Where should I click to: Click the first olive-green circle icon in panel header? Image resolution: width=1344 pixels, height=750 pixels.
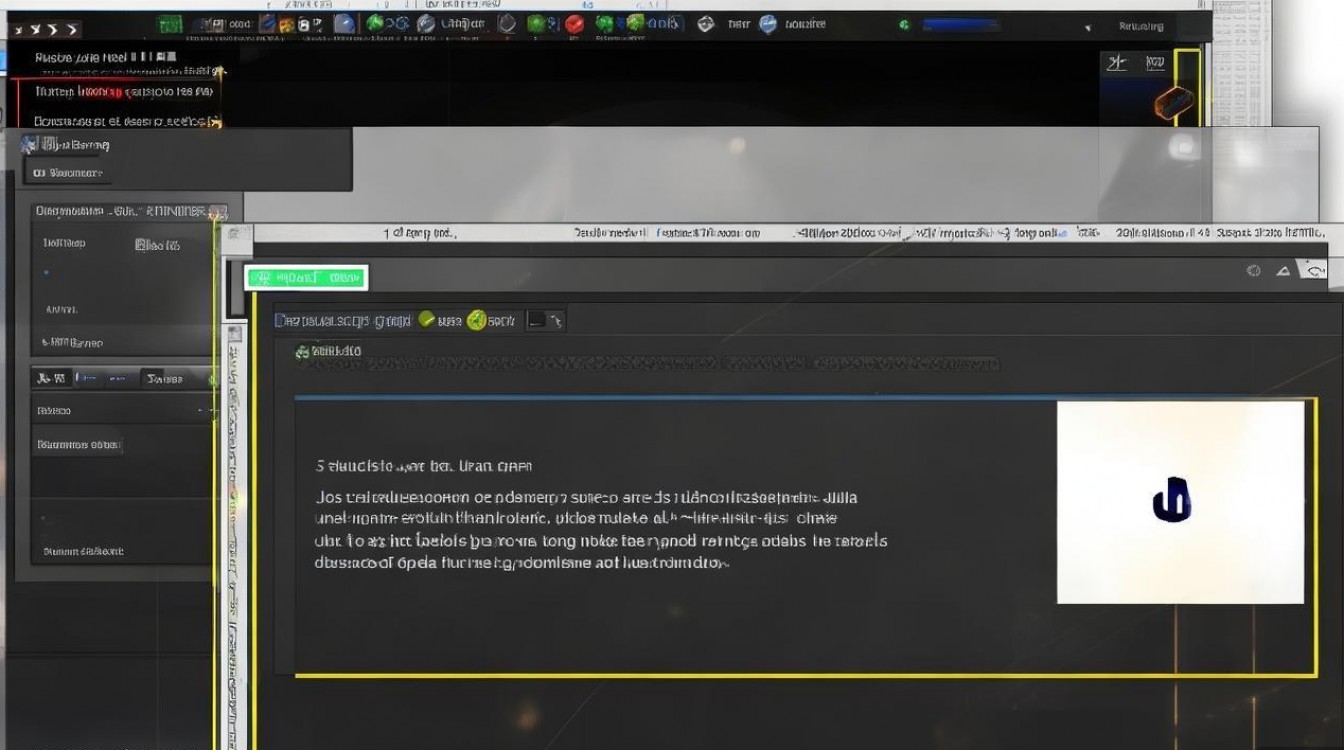[x=427, y=320]
